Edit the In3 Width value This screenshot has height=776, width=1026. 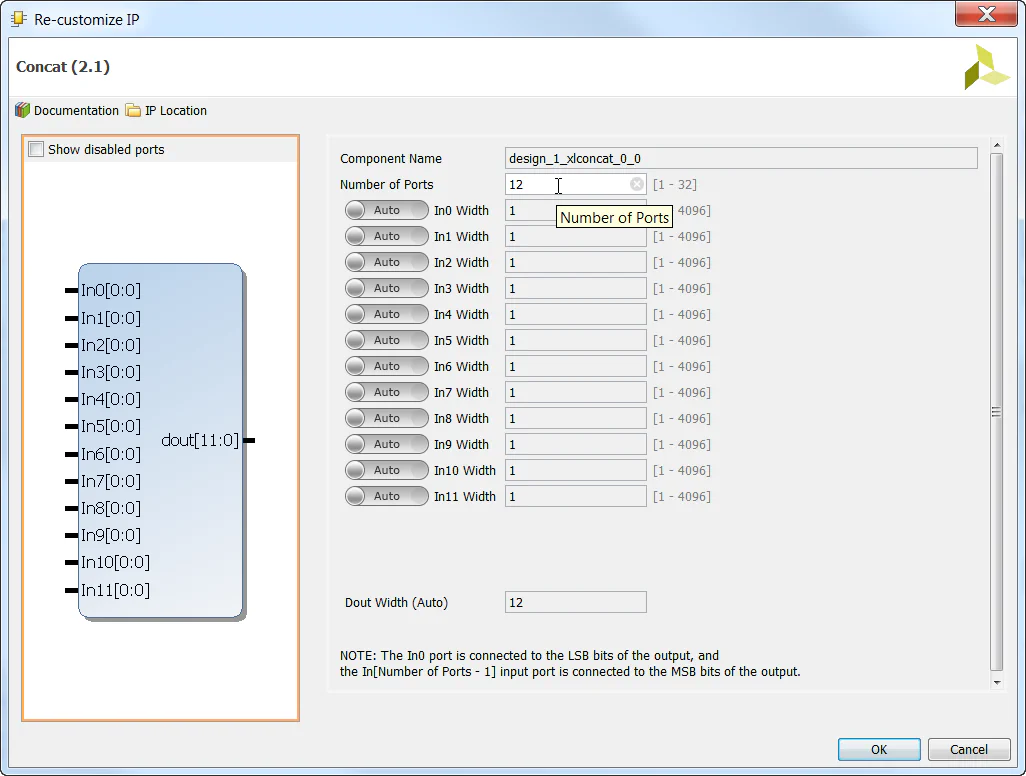click(x=575, y=288)
